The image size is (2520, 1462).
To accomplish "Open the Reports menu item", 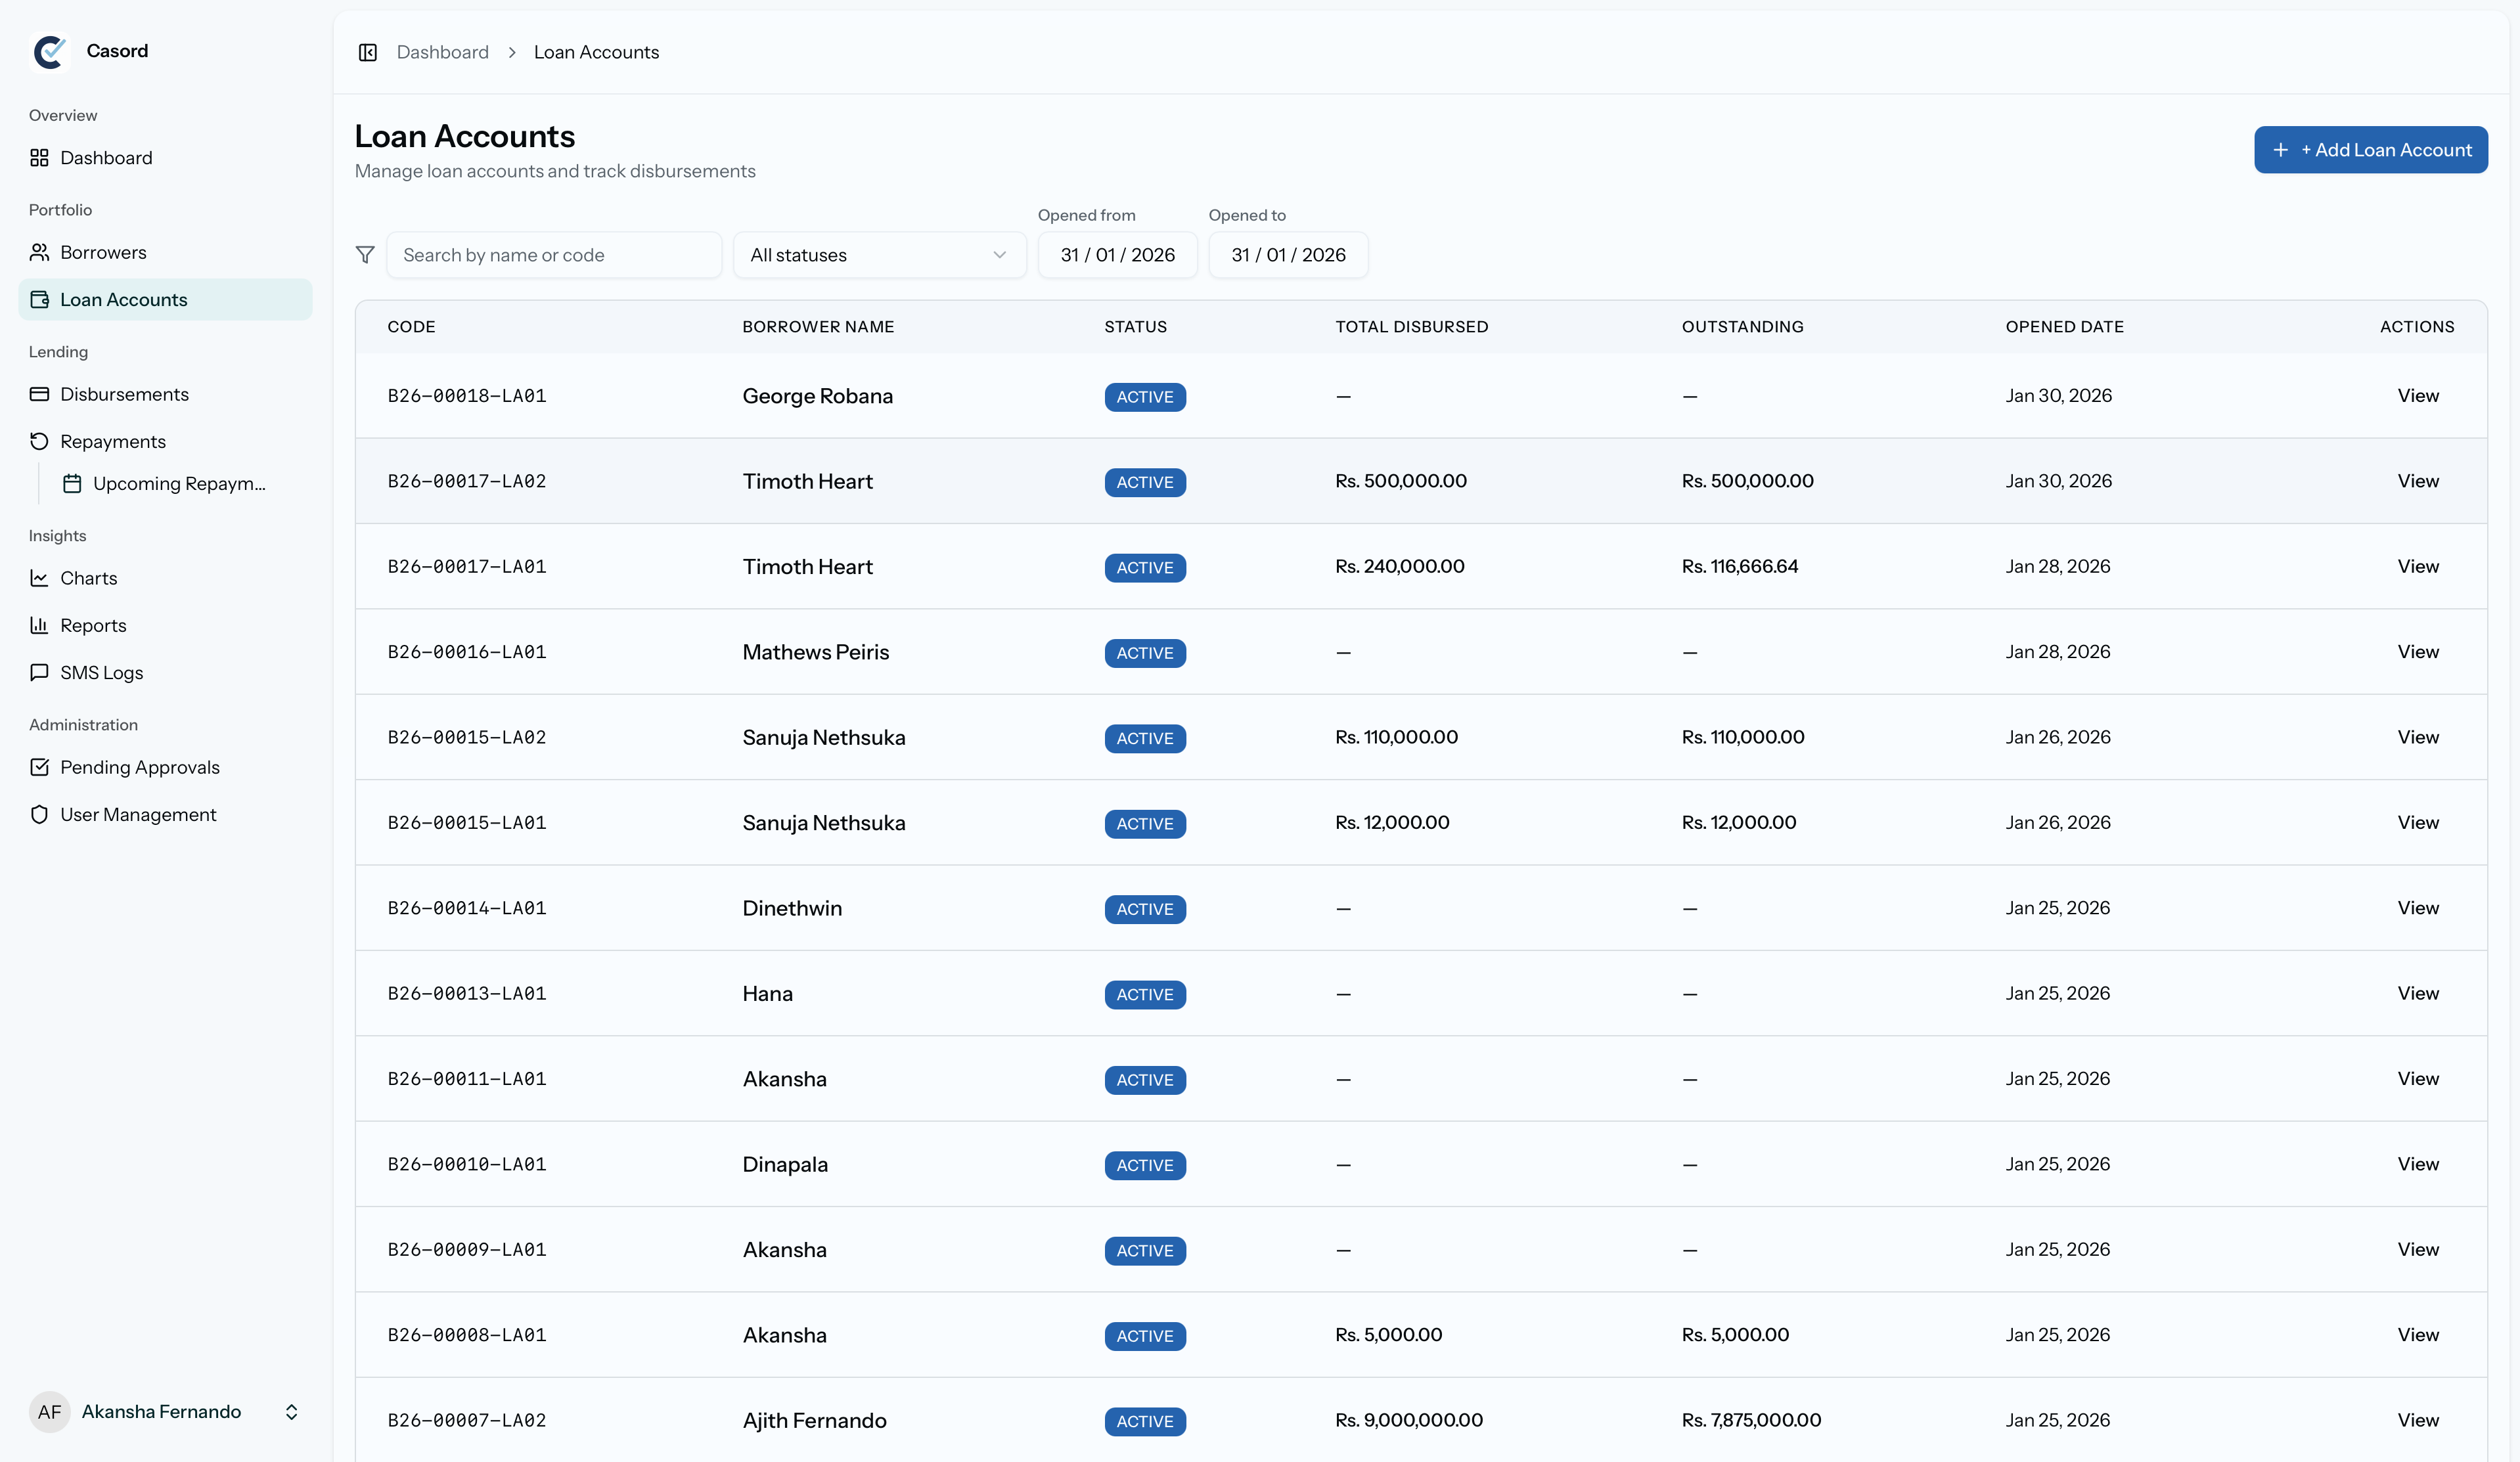I will point(93,625).
